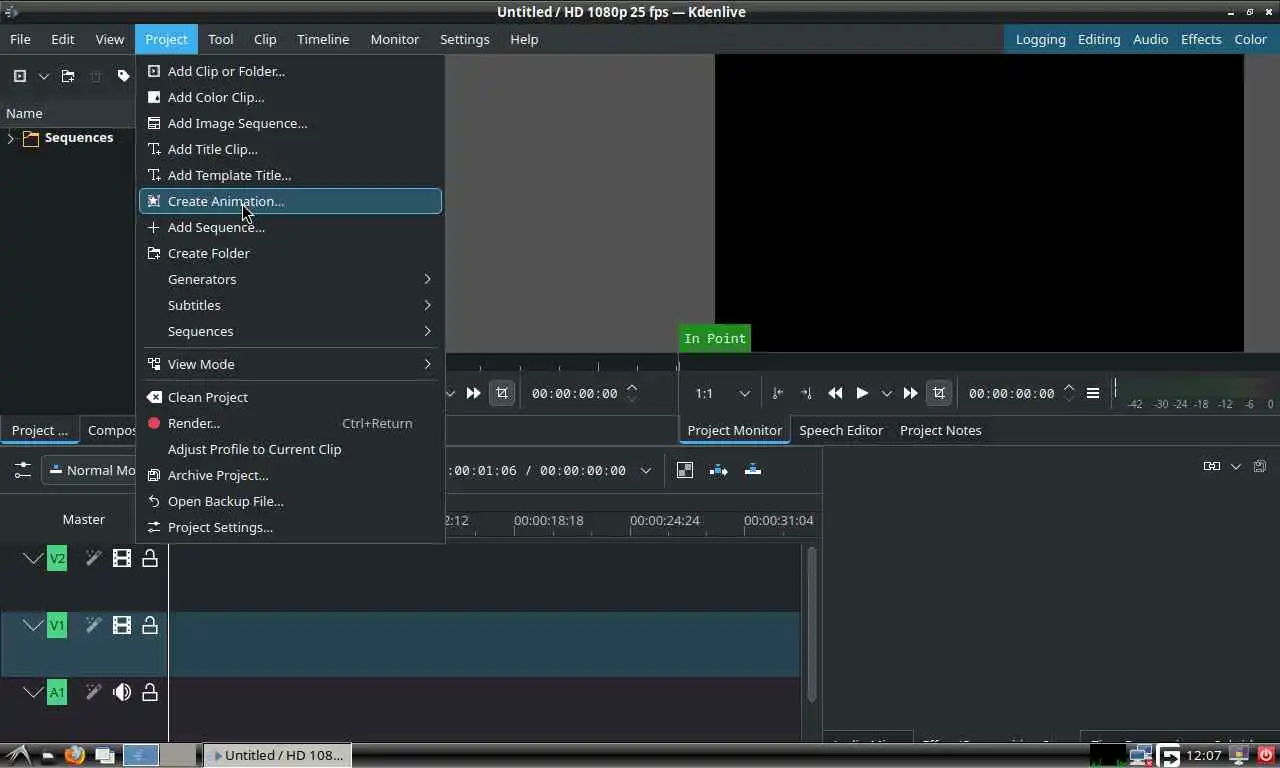Image resolution: width=1280 pixels, height=768 pixels.
Task: Click the Render menu entry
Action: (x=291, y=423)
